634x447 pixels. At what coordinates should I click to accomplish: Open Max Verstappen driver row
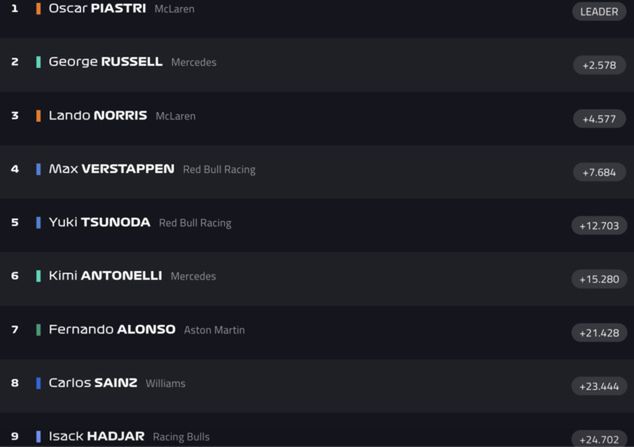(111, 169)
